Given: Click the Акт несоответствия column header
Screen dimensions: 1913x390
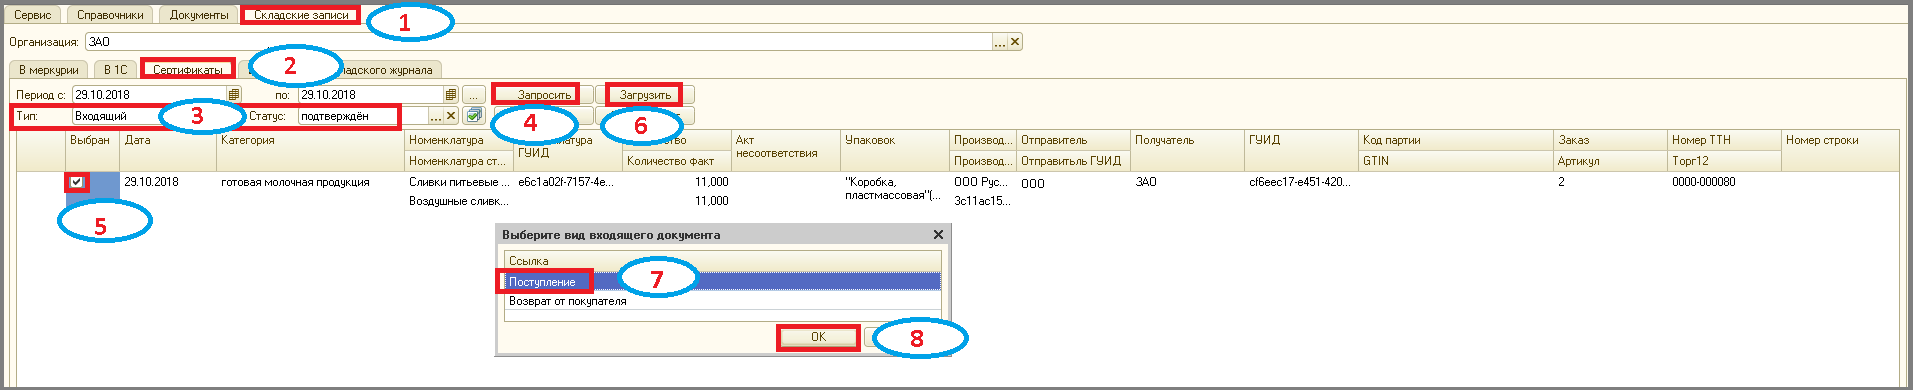Looking at the screenshot, I should point(786,150).
